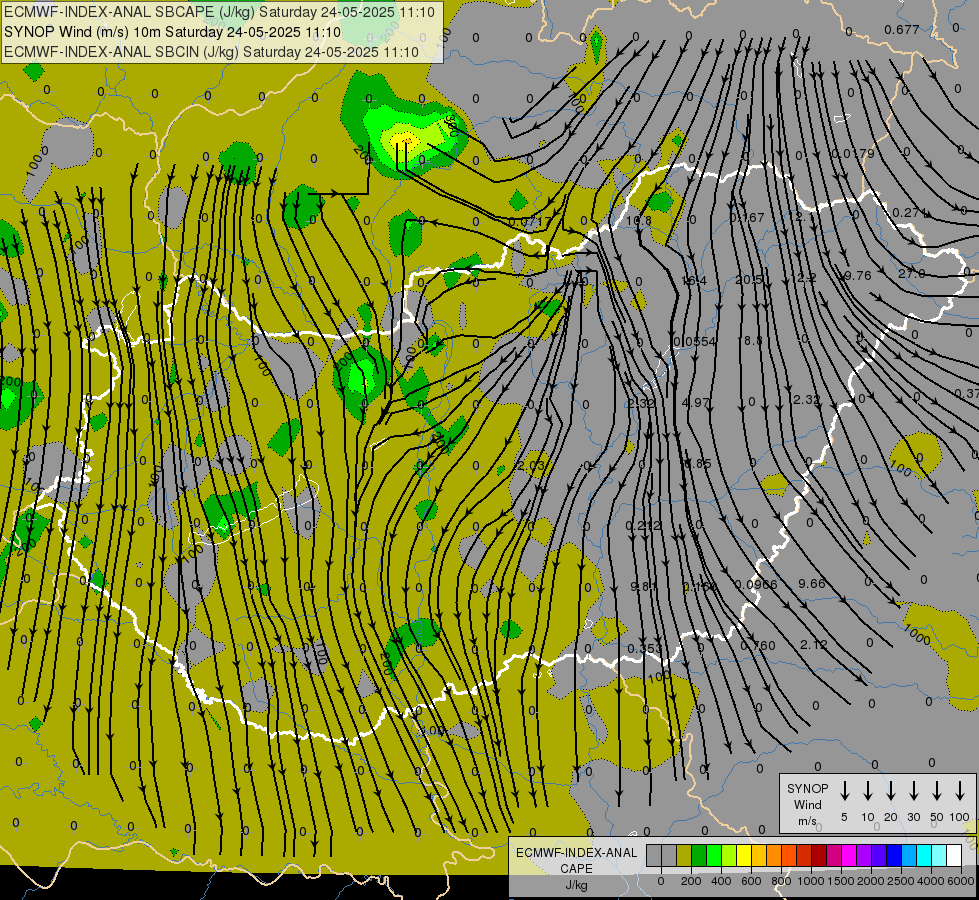This screenshot has height=900, width=979.
Task: Click the ECMWF-INDEX-ANAL CAPE J/kg legend label
Action: pos(576,868)
